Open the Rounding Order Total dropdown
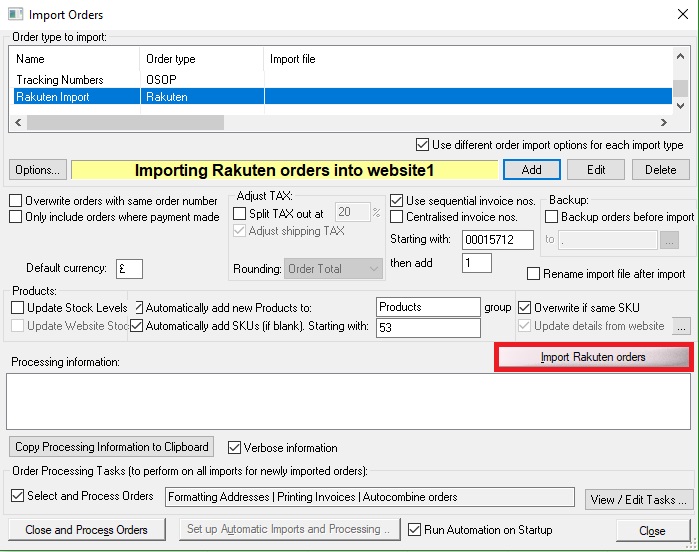This screenshot has height=552, width=699. (x=333, y=269)
